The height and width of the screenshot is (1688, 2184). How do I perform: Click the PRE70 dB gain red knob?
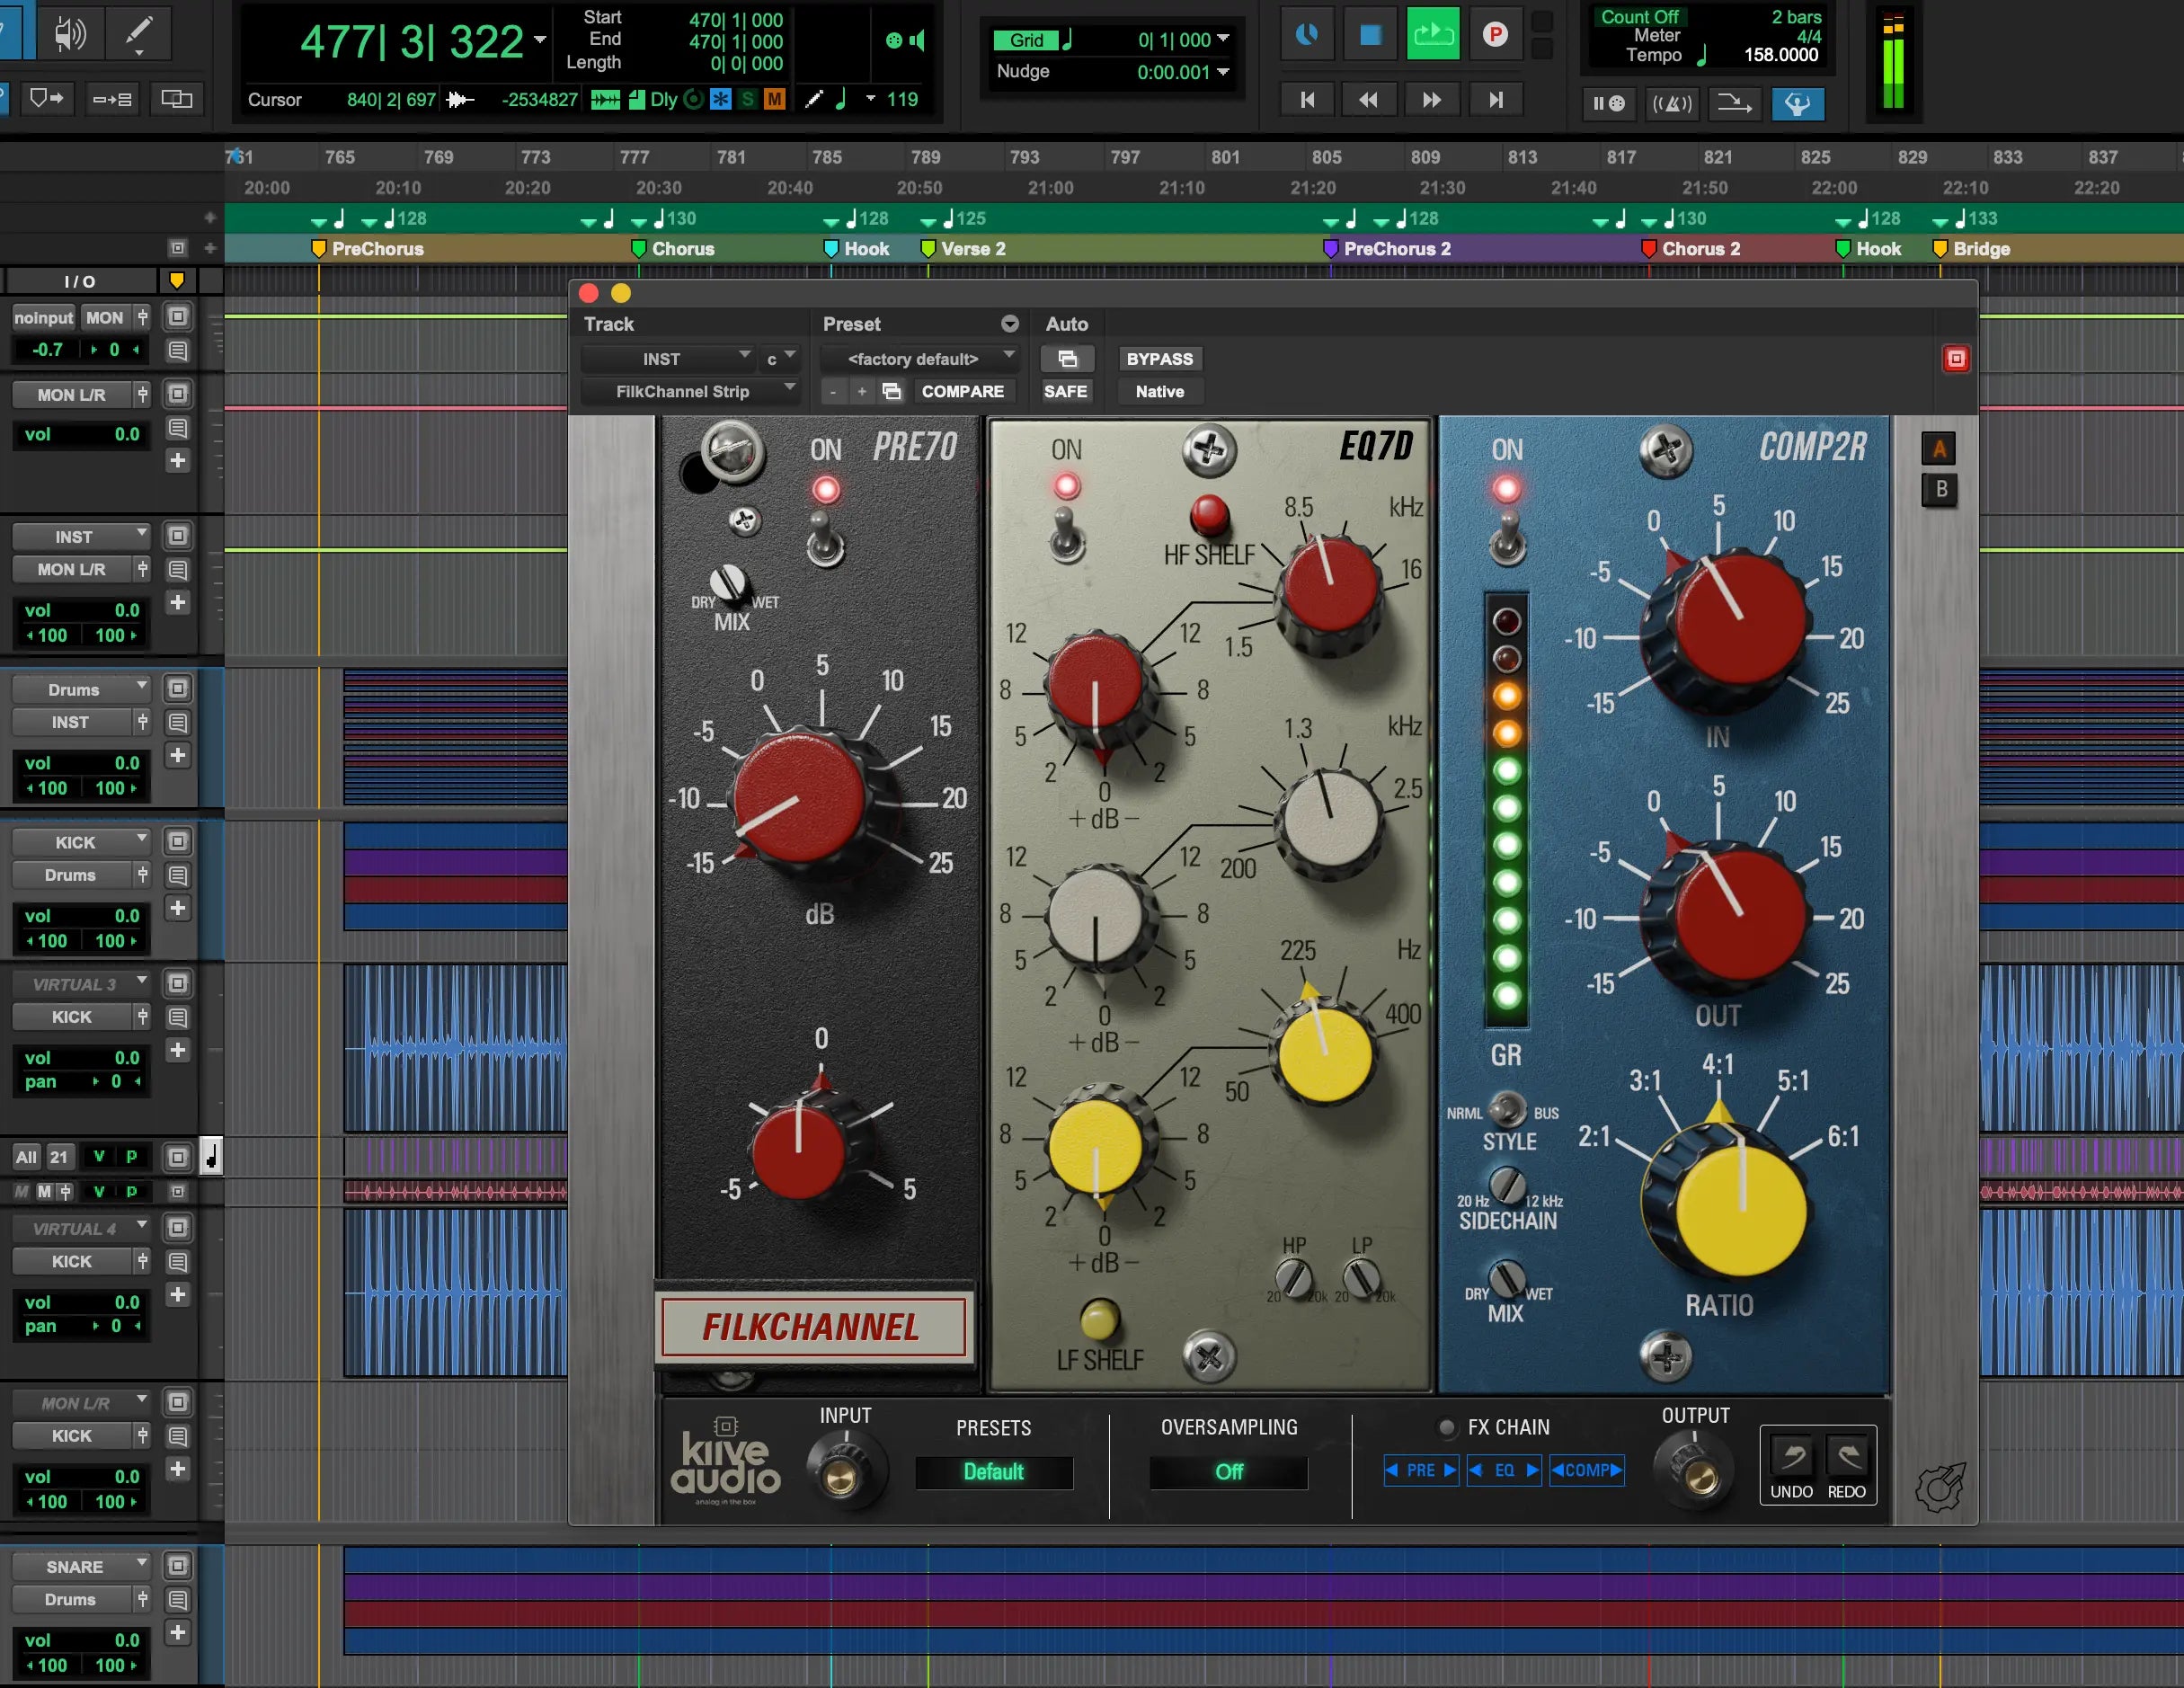799,799
